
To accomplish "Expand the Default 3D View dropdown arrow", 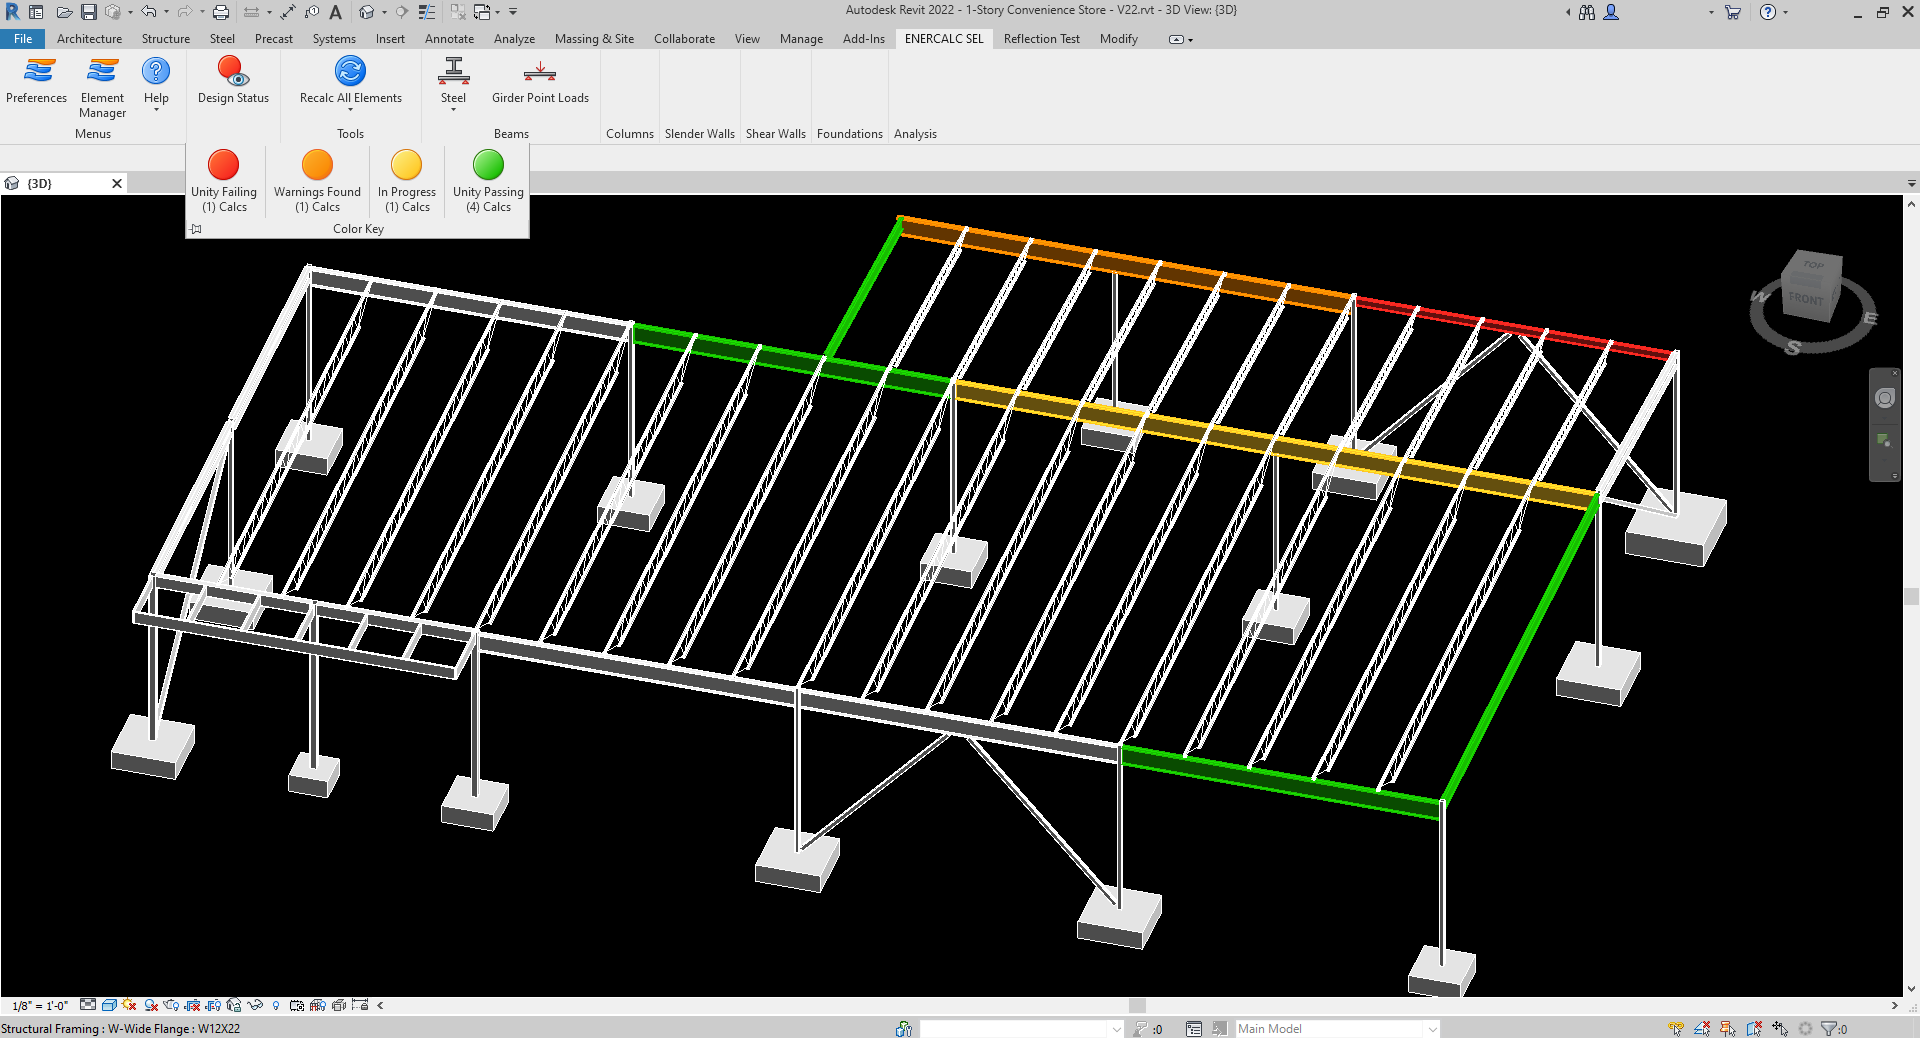I will [384, 12].
